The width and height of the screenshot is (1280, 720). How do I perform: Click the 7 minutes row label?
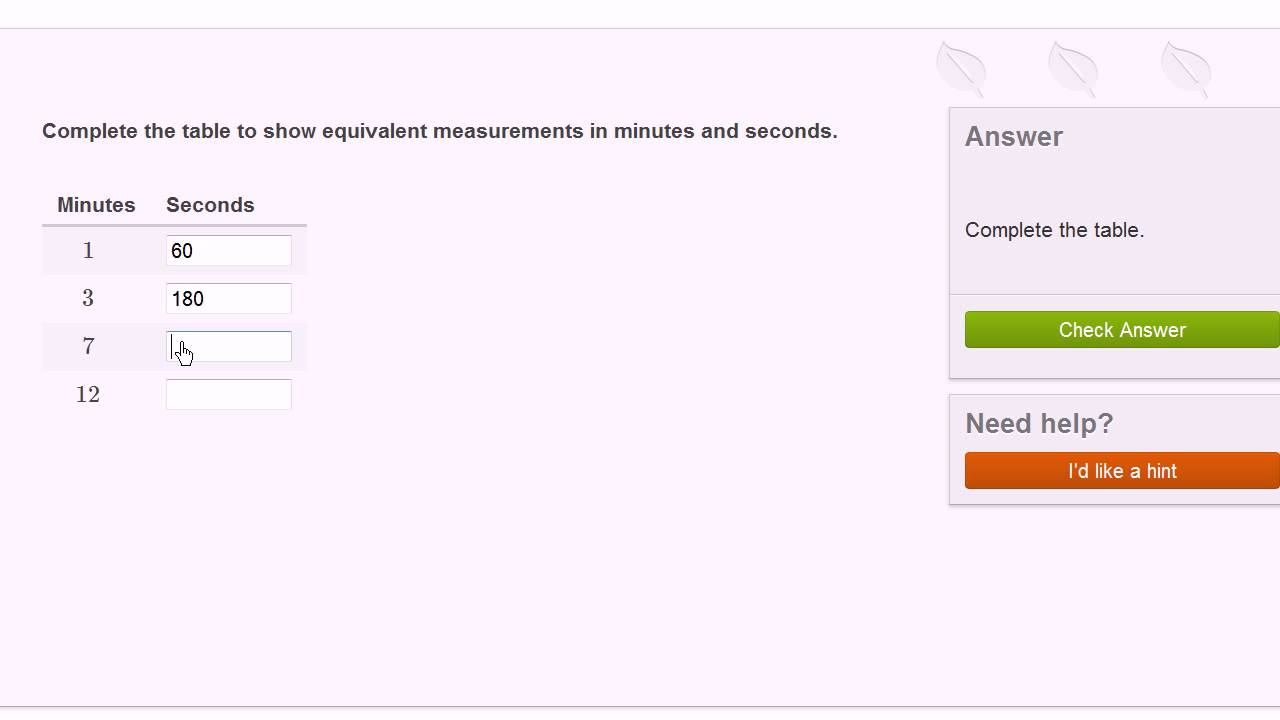88,347
